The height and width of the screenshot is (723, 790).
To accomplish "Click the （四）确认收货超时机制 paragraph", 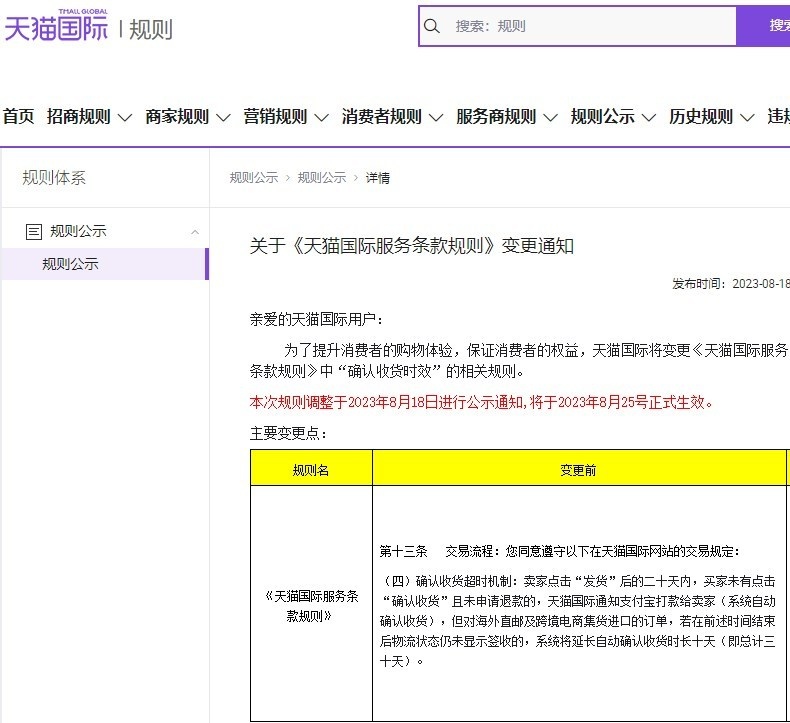I will [x=577, y=621].
